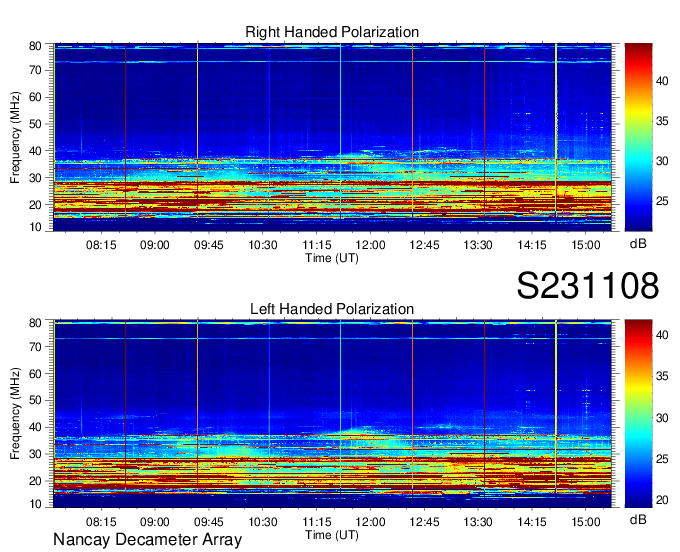This screenshot has width=680, height=552.
Task: Click the 40 dB value on Right Handed colorbar
Action: [x=662, y=81]
